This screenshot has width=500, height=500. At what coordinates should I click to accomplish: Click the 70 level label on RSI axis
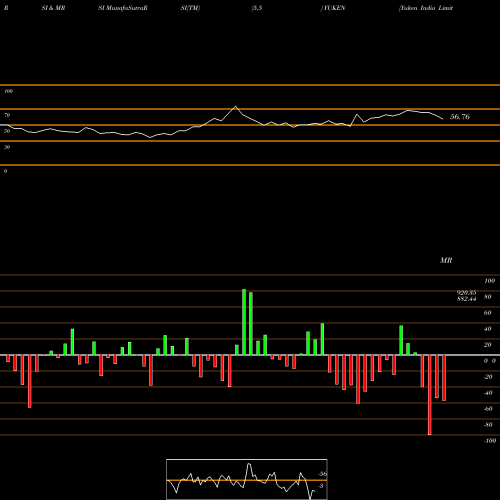(x=7, y=115)
